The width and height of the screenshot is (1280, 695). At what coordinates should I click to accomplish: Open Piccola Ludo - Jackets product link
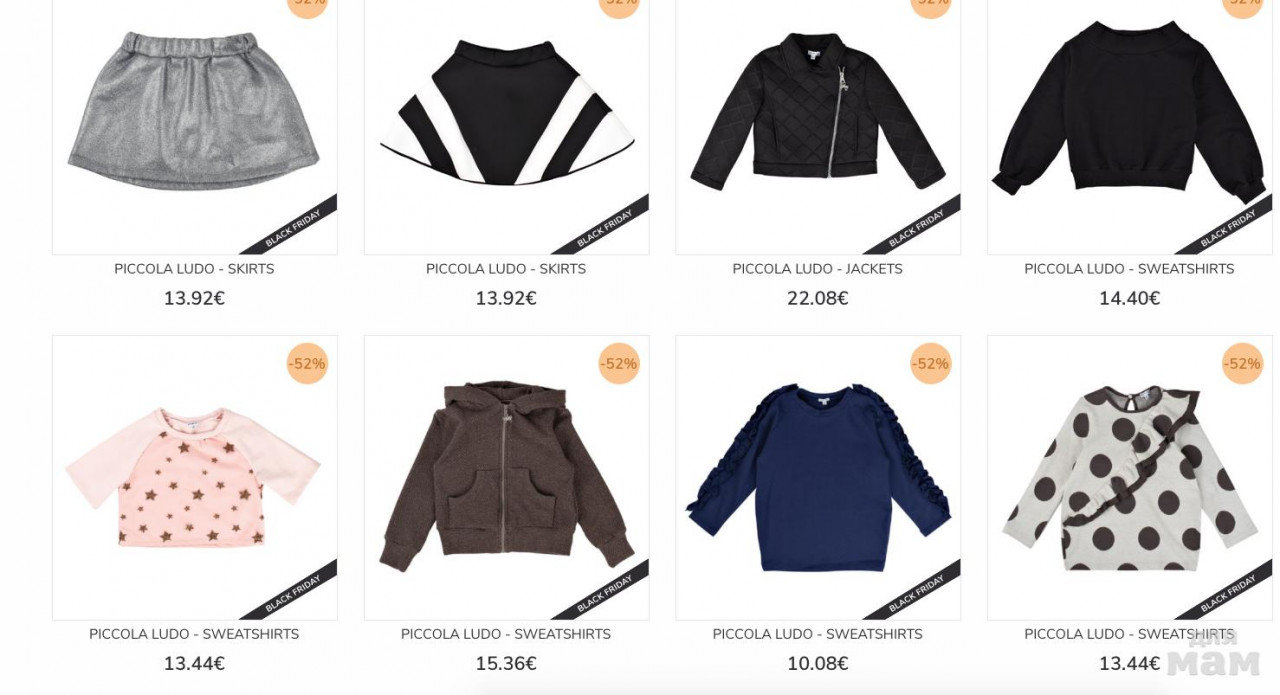[818, 269]
